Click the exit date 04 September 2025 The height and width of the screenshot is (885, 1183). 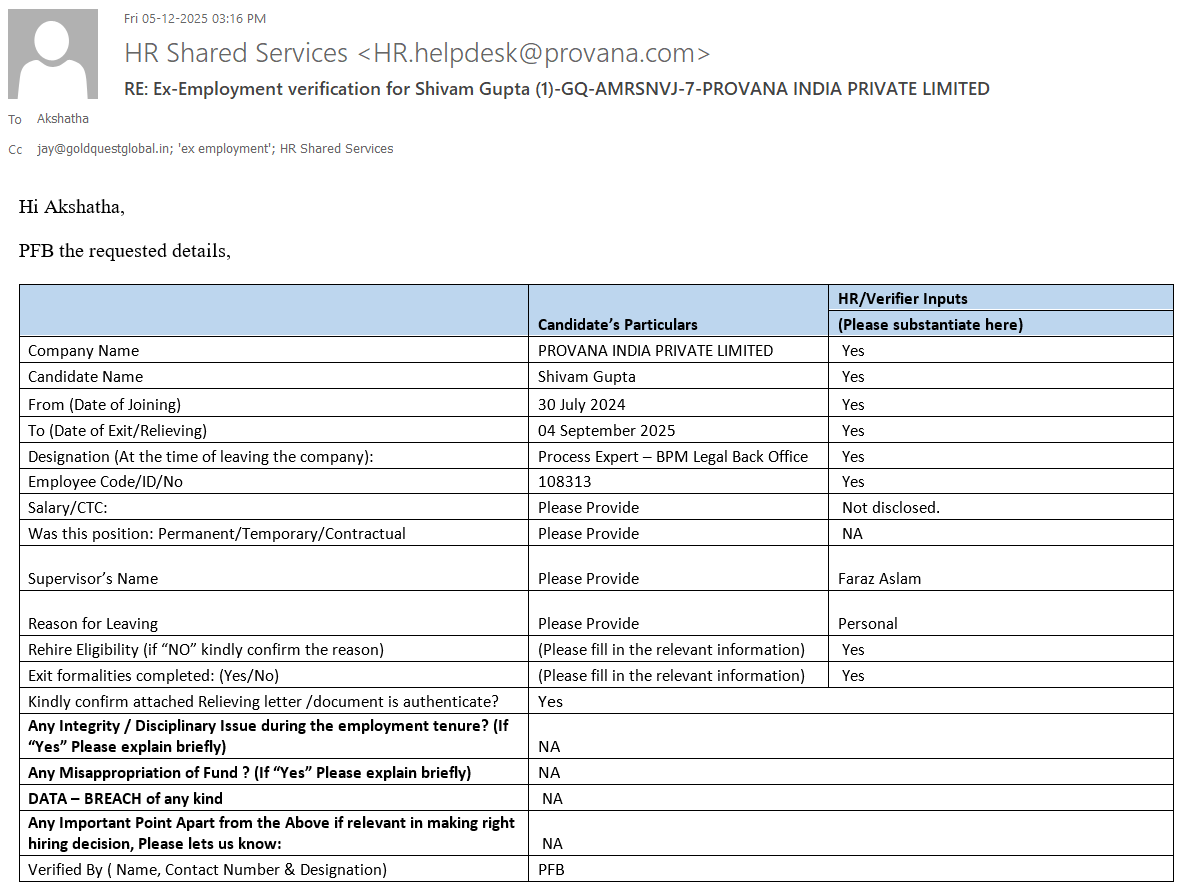pyautogui.click(x=606, y=430)
